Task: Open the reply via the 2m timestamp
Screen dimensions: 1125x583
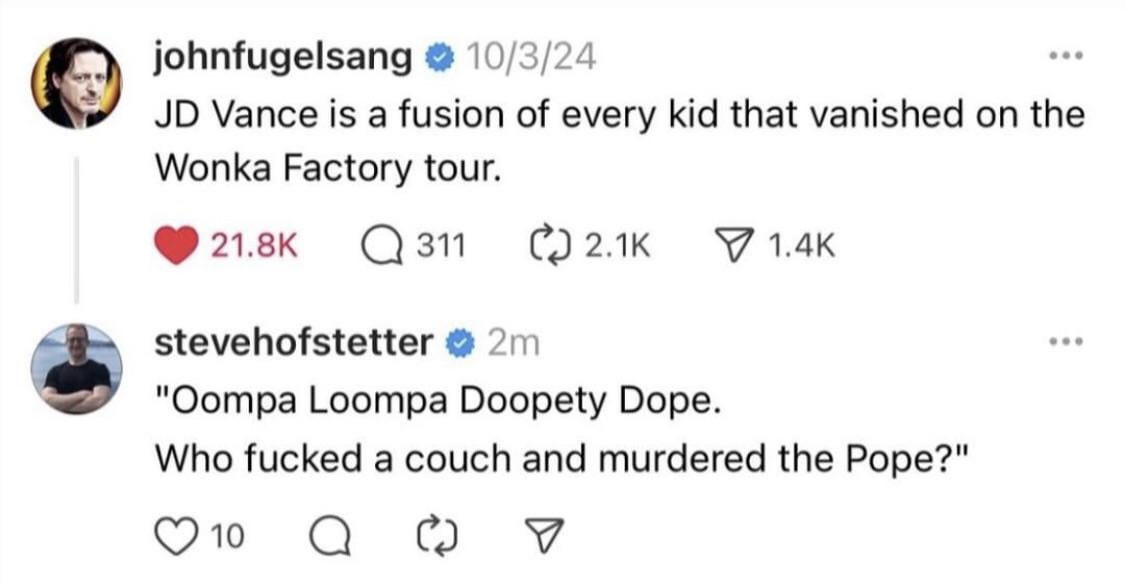Action: (x=513, y=343)
